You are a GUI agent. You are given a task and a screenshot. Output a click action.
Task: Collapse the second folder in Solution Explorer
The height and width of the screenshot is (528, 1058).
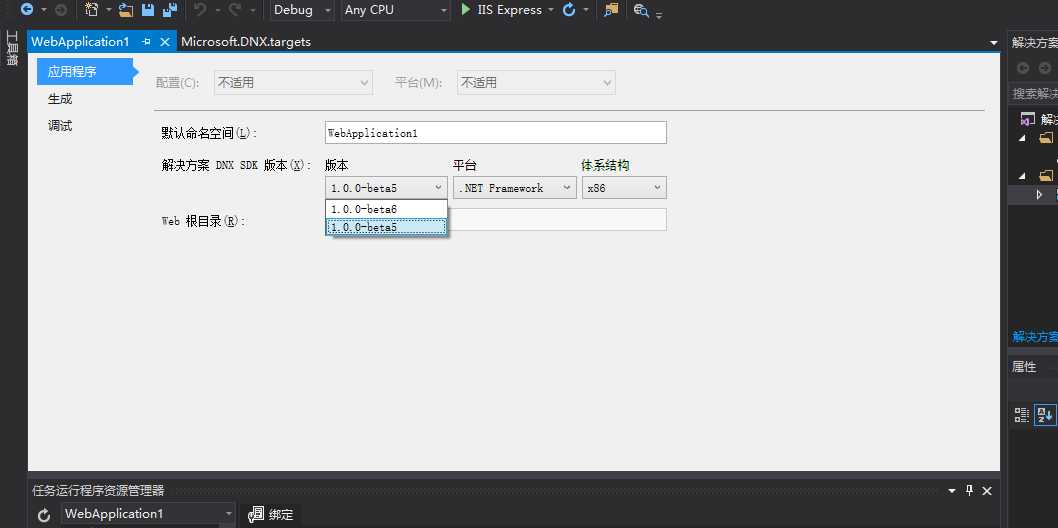point(1022,175)
